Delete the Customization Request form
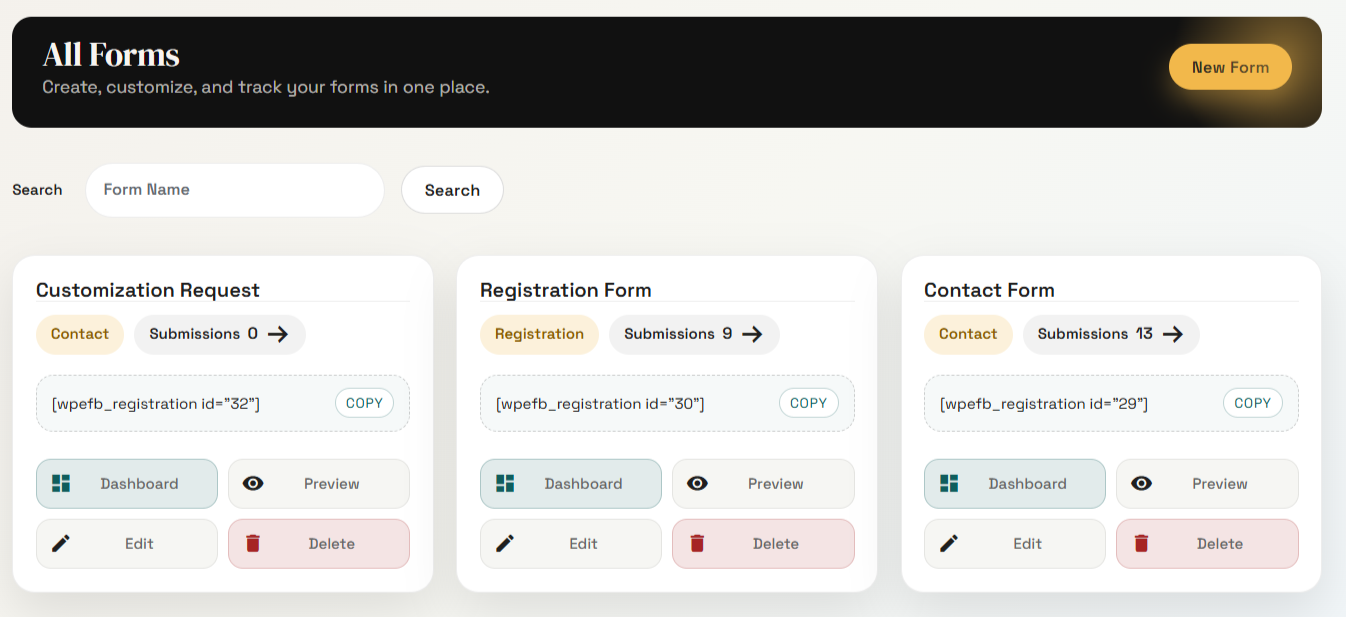1346x617 pixels. tap(318, 543)
